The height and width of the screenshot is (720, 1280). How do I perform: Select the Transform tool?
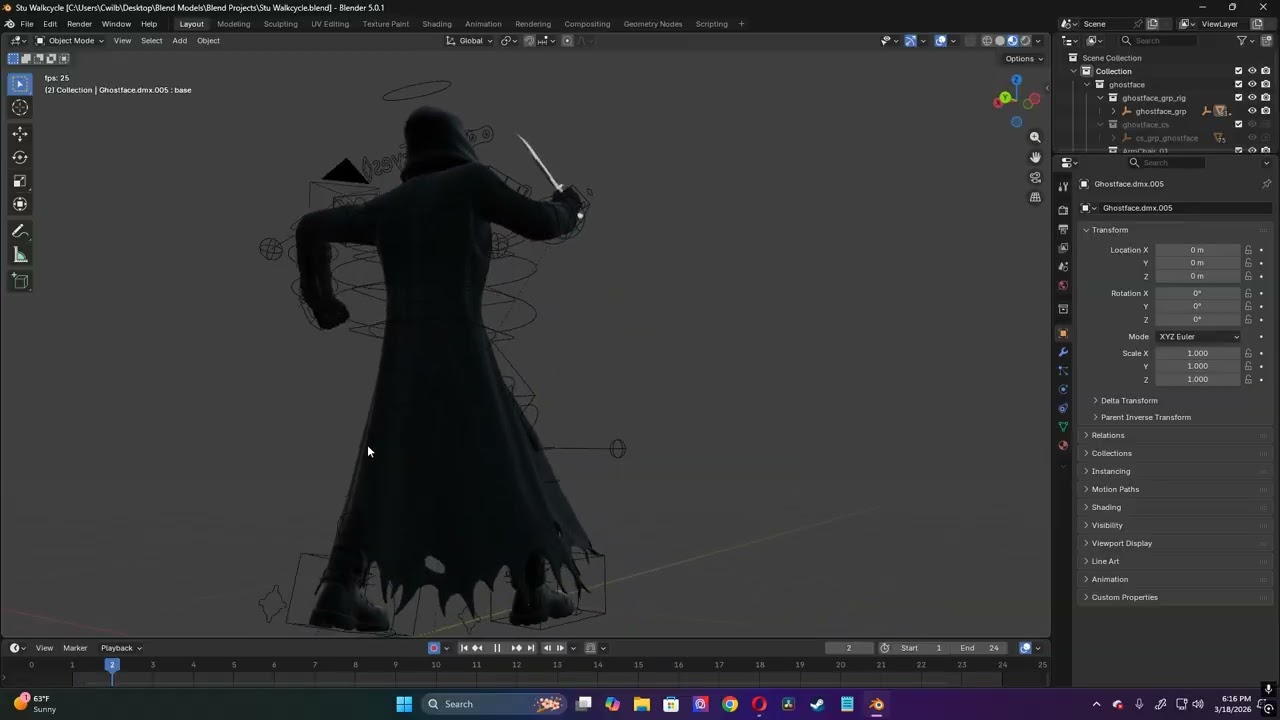[x=20, y=204]
